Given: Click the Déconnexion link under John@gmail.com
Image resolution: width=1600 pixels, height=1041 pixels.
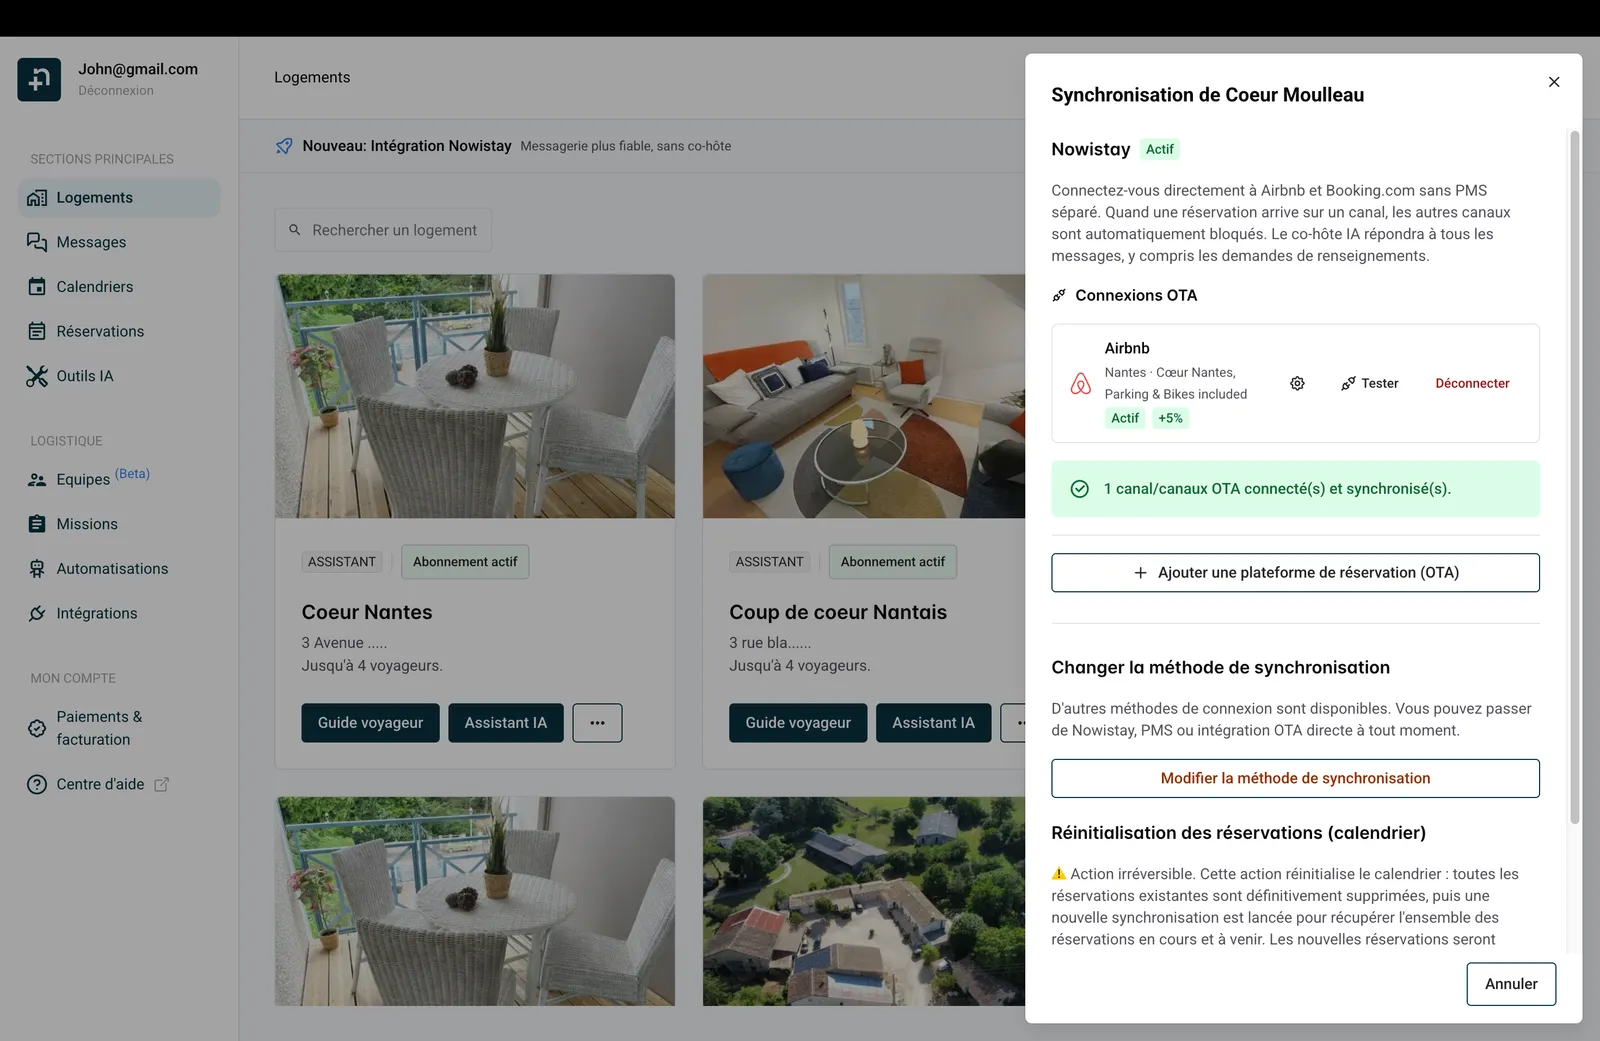Looking at the screenshot, I should click(116, 91).
